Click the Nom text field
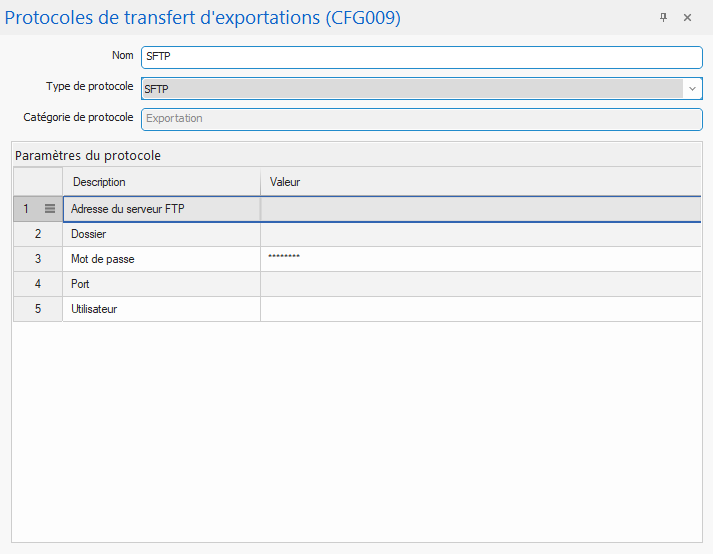This screenshot has height=554, width=713. coord(422,57)
